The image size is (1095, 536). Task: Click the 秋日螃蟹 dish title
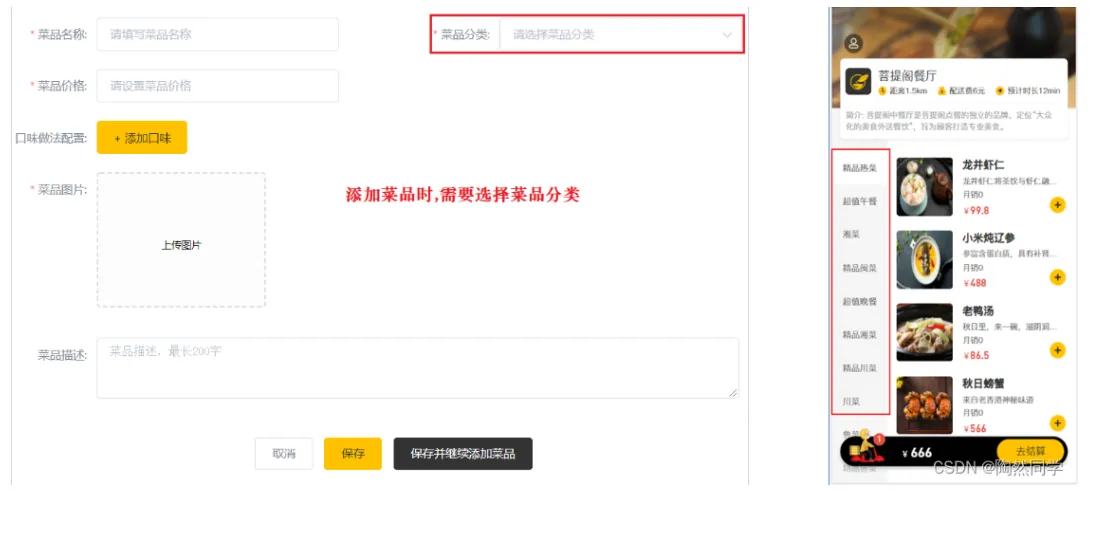(x=983, y=383)
